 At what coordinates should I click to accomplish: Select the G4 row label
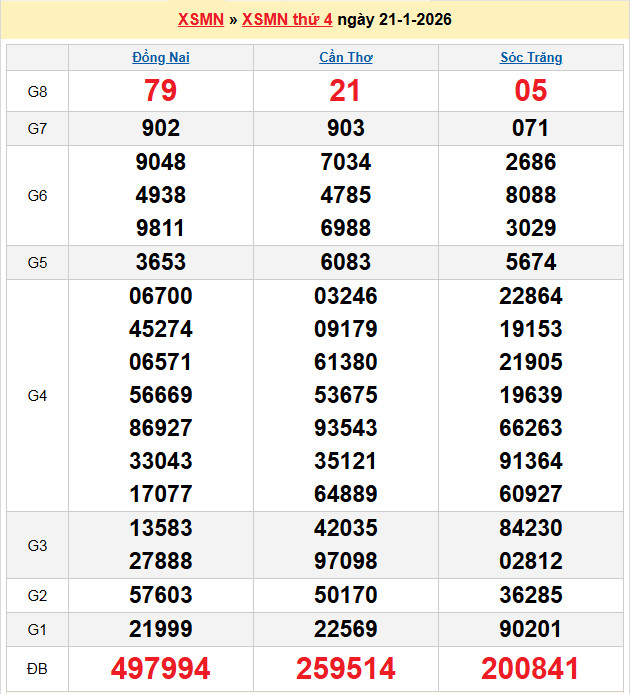point(37,396)
